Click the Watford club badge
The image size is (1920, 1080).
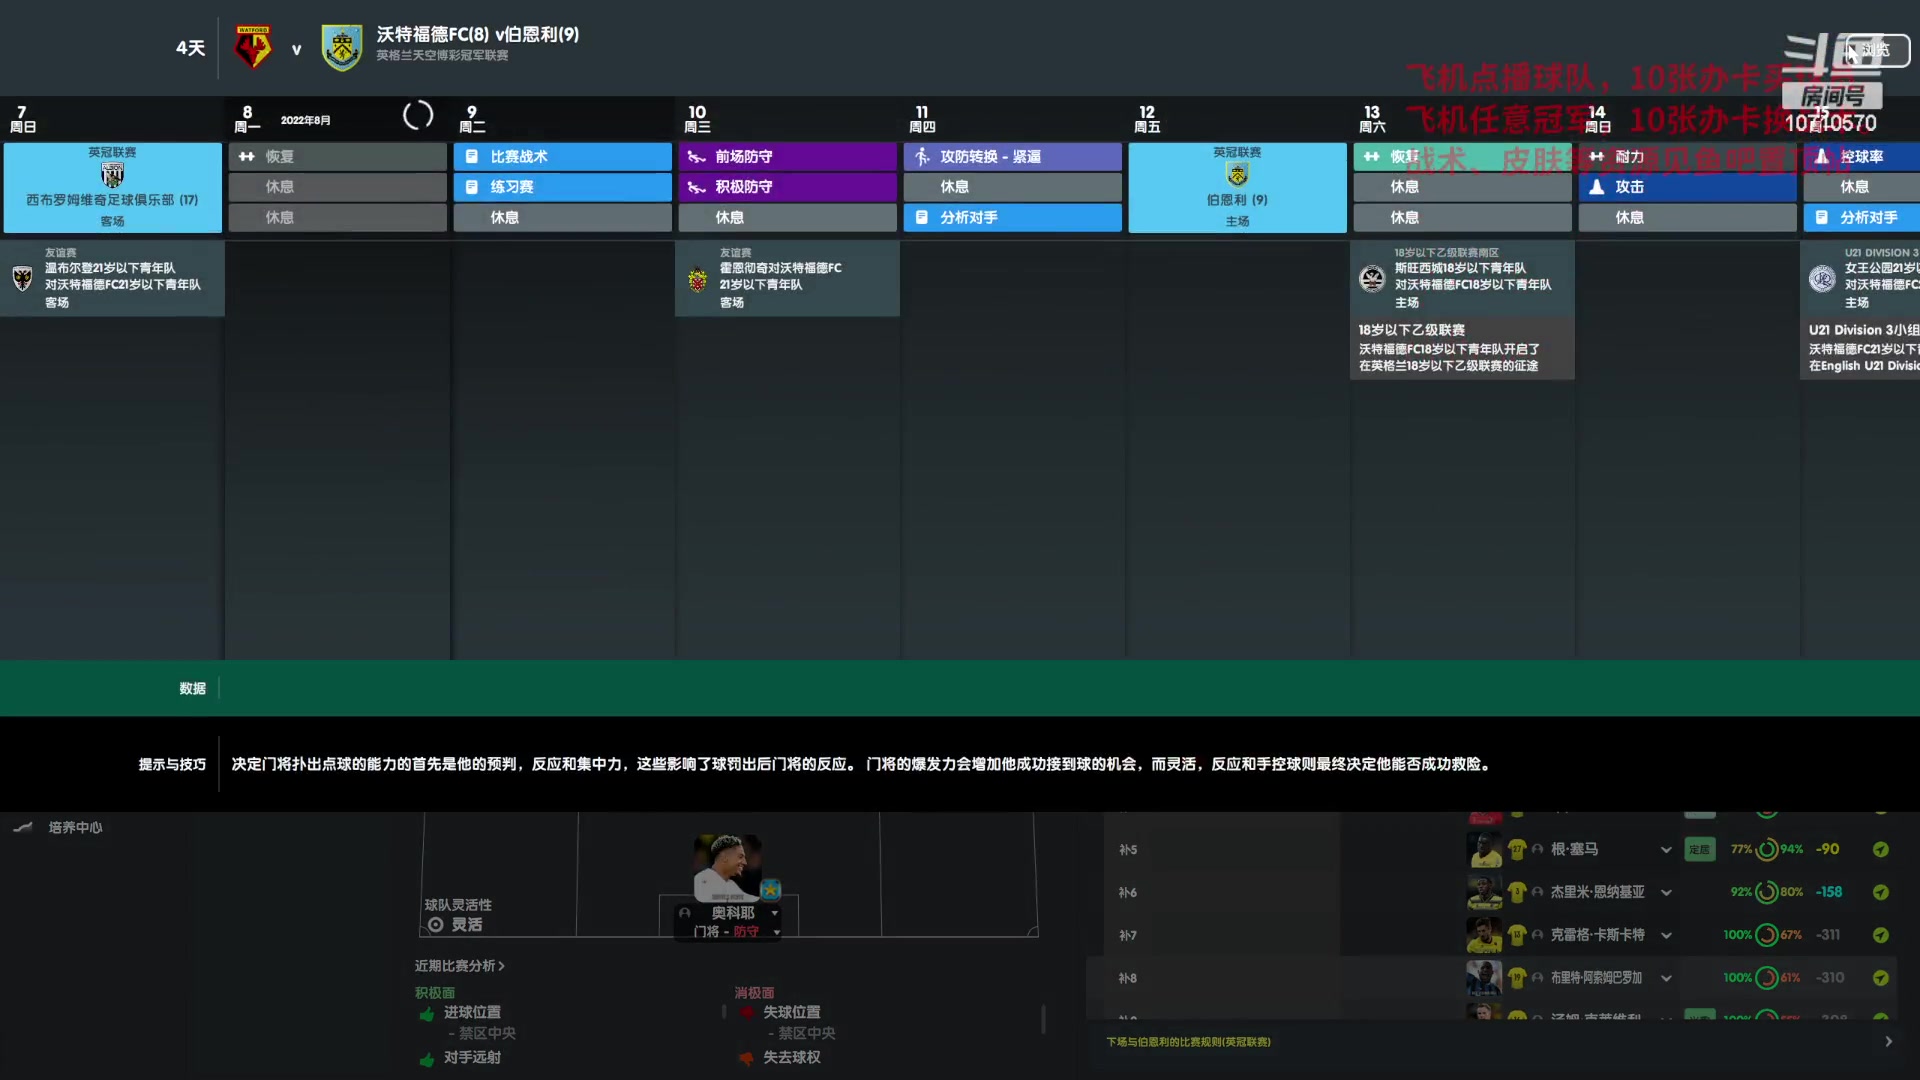point(253,47)
